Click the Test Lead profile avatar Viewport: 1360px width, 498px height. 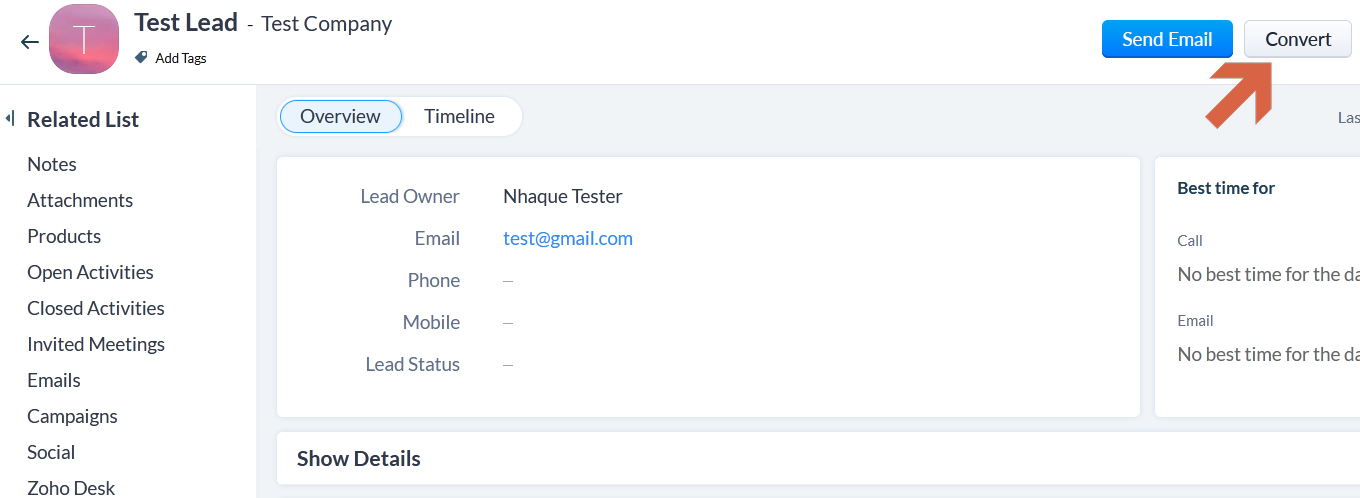coord(84,39)
